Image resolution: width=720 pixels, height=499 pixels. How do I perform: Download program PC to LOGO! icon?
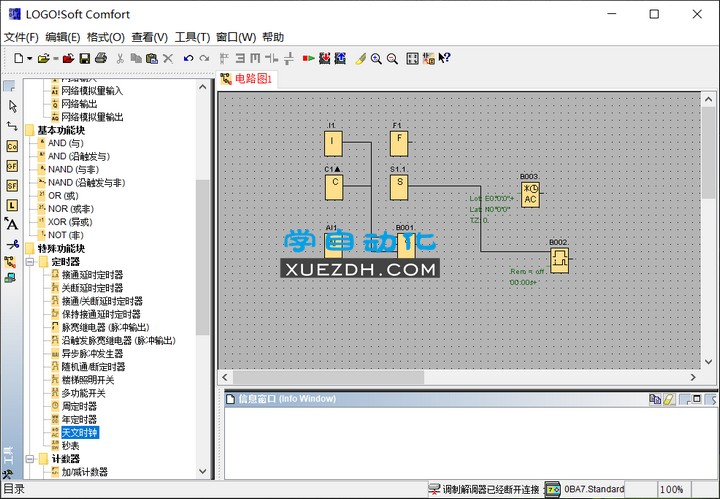[x=325, y=58]
